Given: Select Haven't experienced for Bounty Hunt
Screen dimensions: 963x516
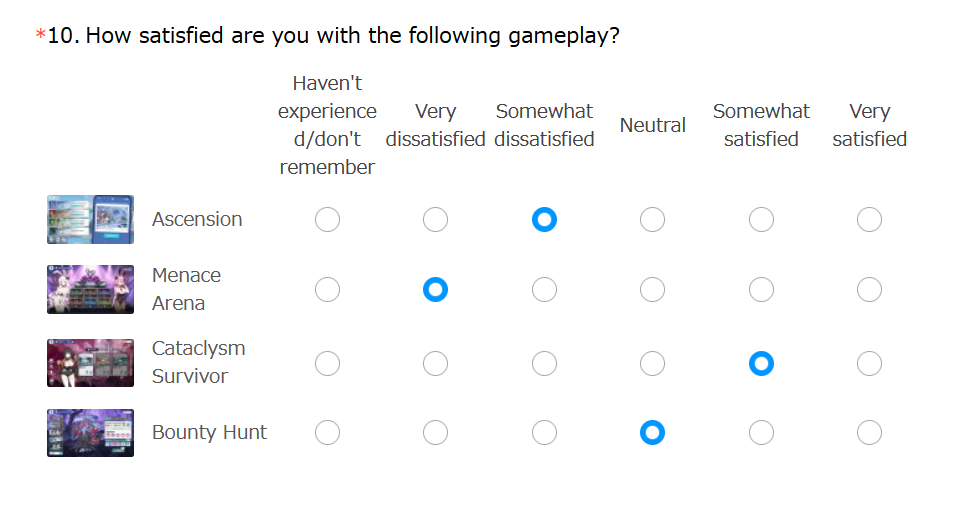Looking at the screenshot, I should [327, 432].
